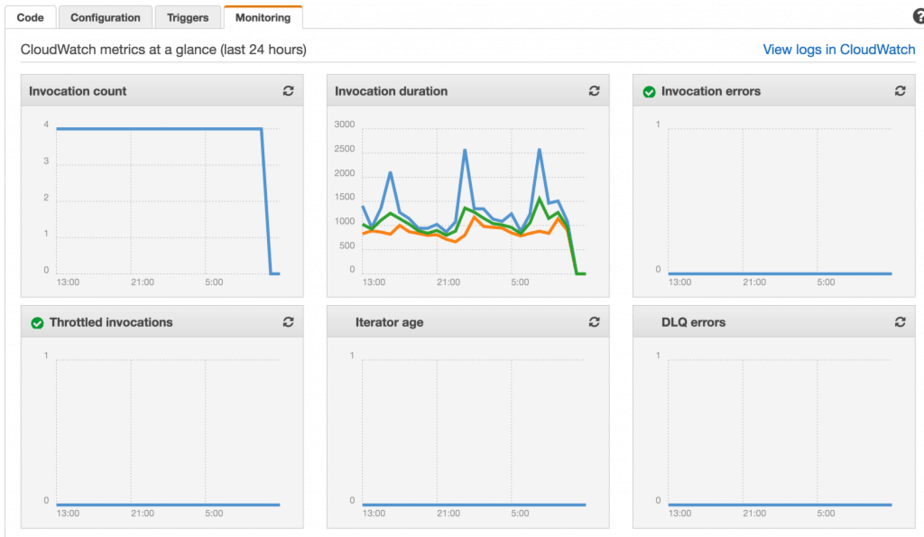The height and width of the screenshot is (537, 924).
Task: Refresh the DLQ errors chart
Action: point(900,322)
